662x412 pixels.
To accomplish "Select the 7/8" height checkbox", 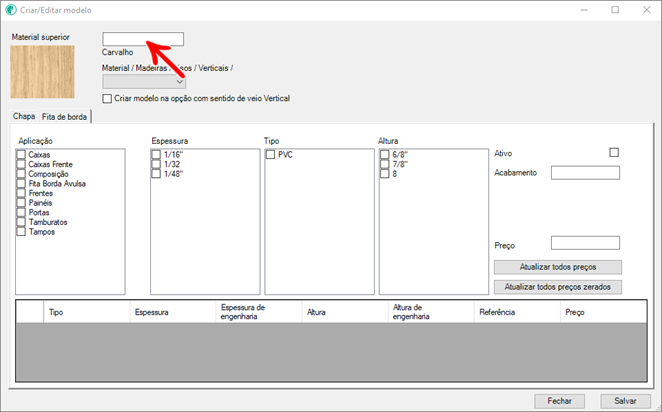I will pos(385,164).
